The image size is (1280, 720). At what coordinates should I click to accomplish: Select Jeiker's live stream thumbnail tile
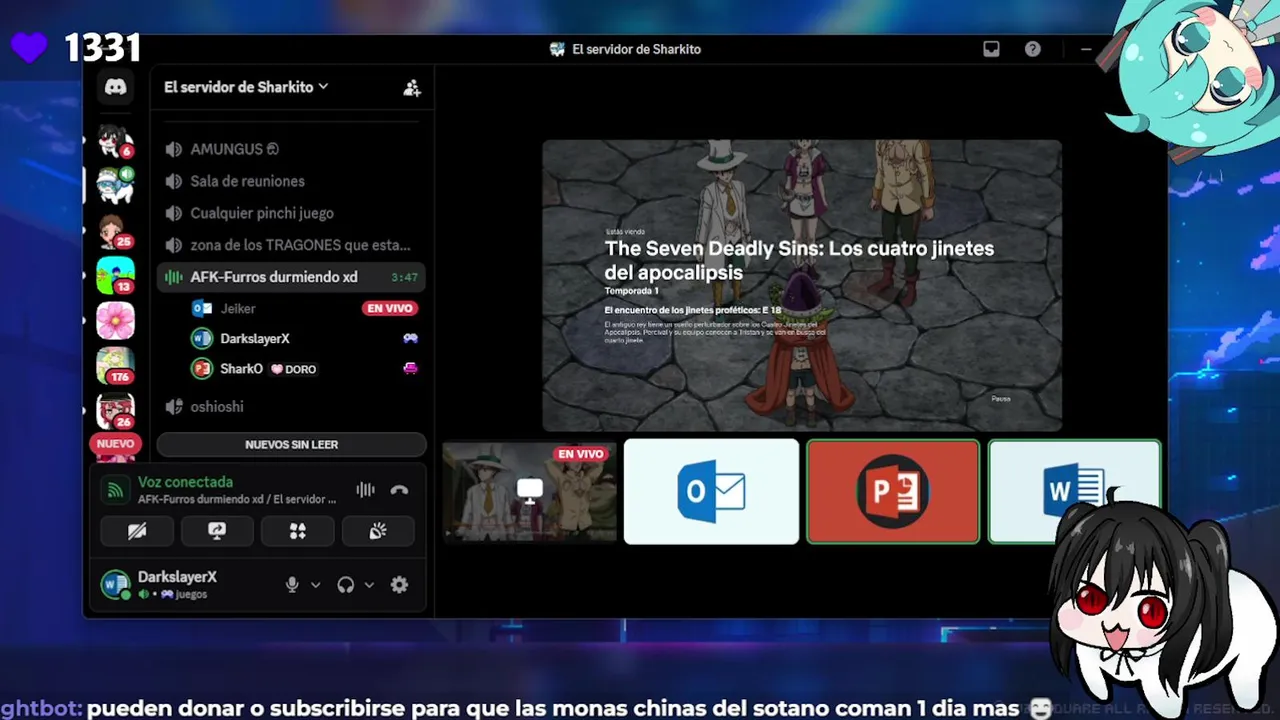pyautogui.click(x=530, y=491)
